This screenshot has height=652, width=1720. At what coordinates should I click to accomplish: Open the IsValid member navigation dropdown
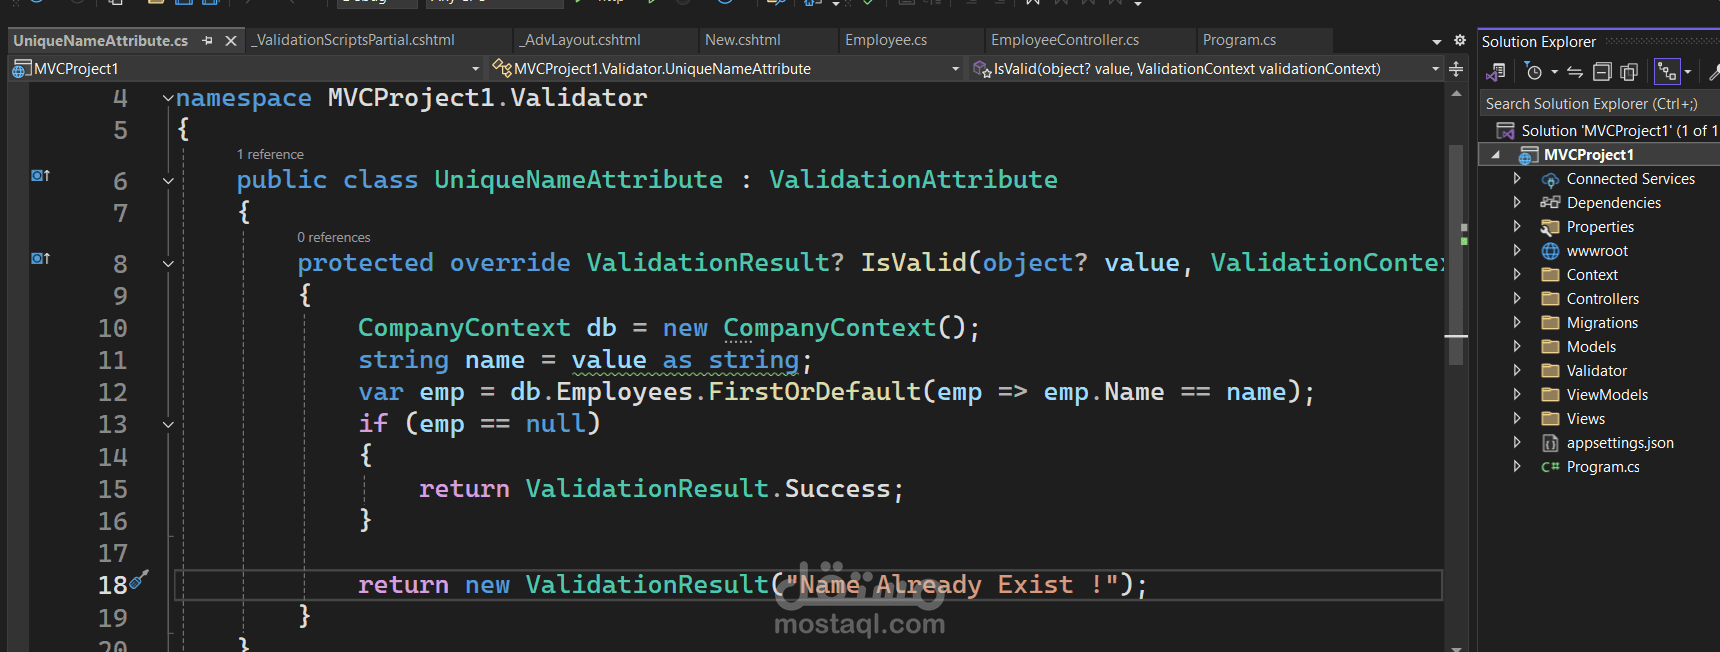click(x=1435, y=69)
